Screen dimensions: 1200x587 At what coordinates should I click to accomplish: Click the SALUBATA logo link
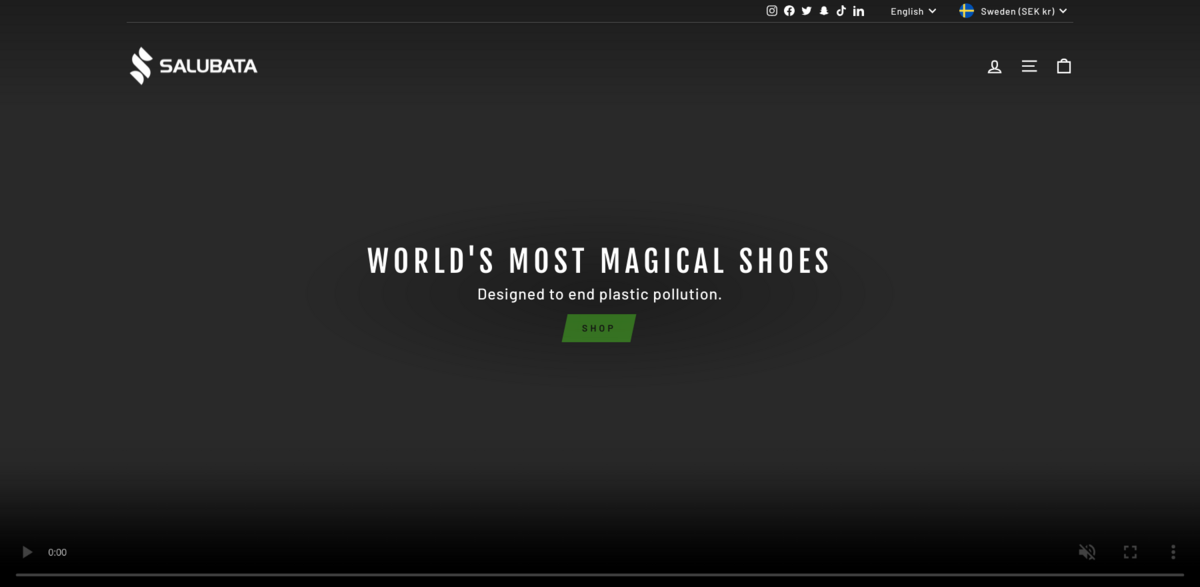193,65
